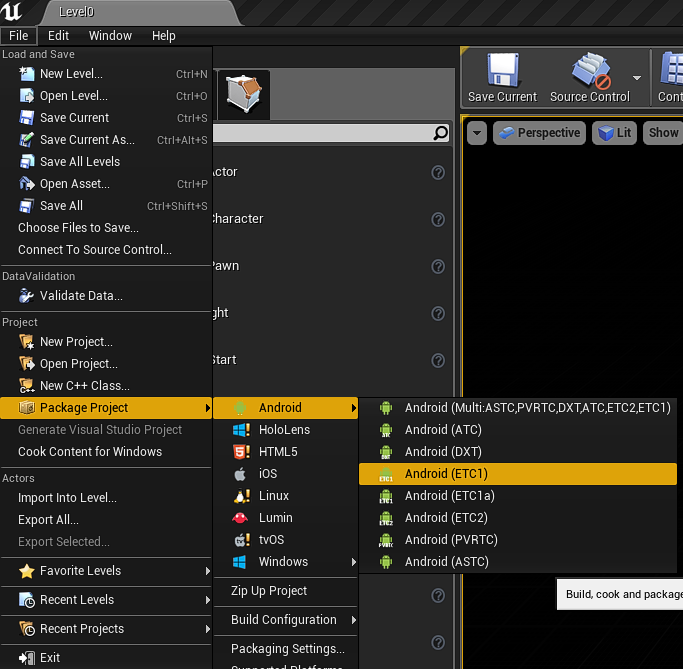Select Android (ETC2) packaging option

pyautogui.click(x=517, y=518)
